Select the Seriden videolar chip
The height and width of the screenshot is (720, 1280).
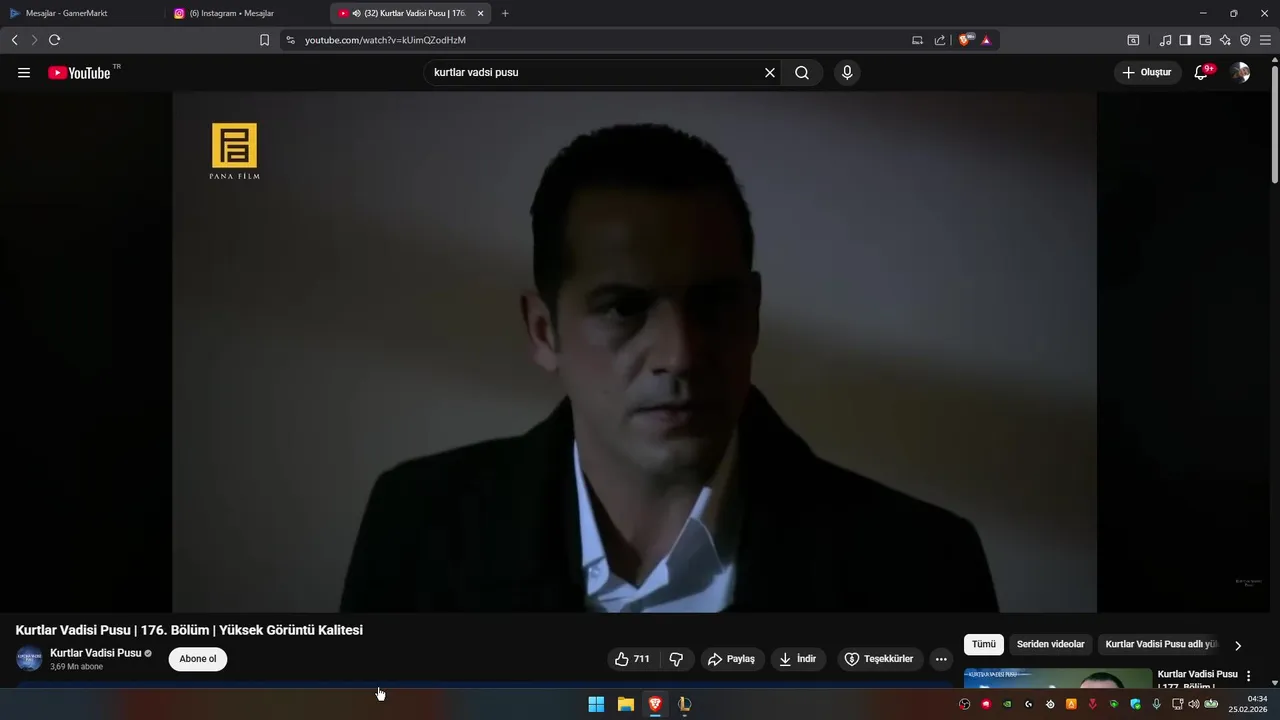click(x=1051, y=645)
